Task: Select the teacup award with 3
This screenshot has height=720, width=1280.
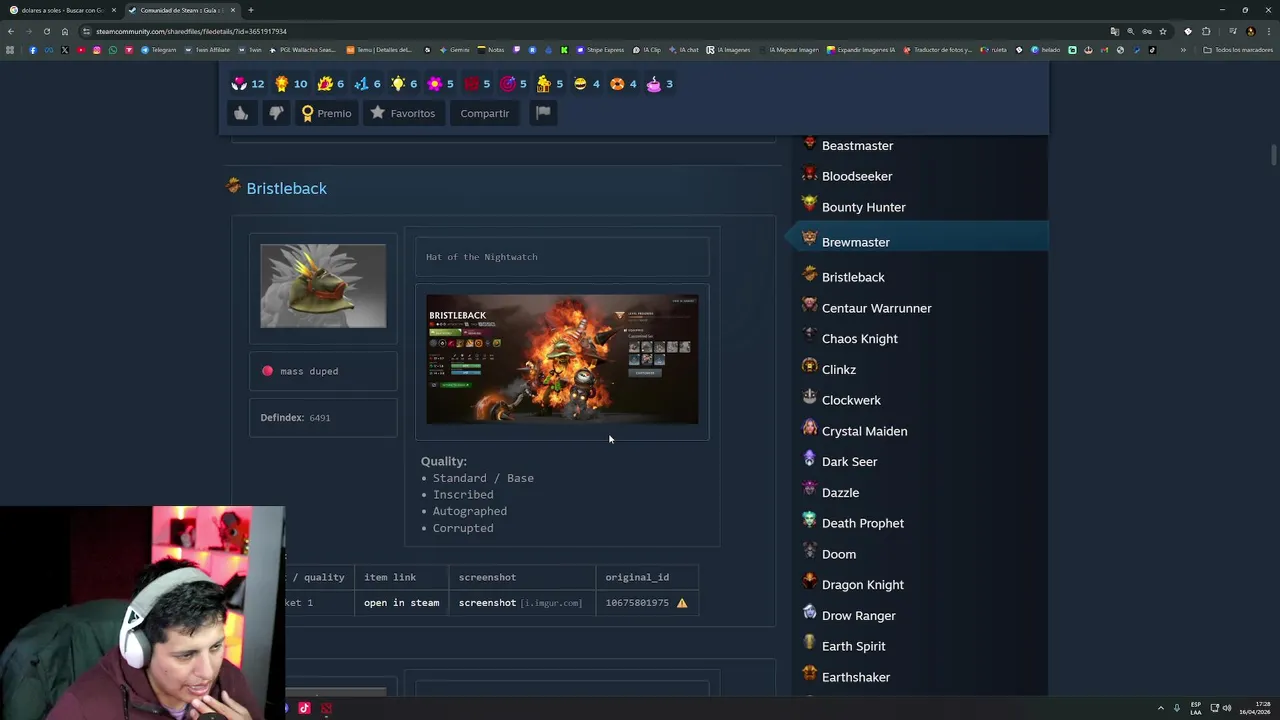Action: click(660, 84)
